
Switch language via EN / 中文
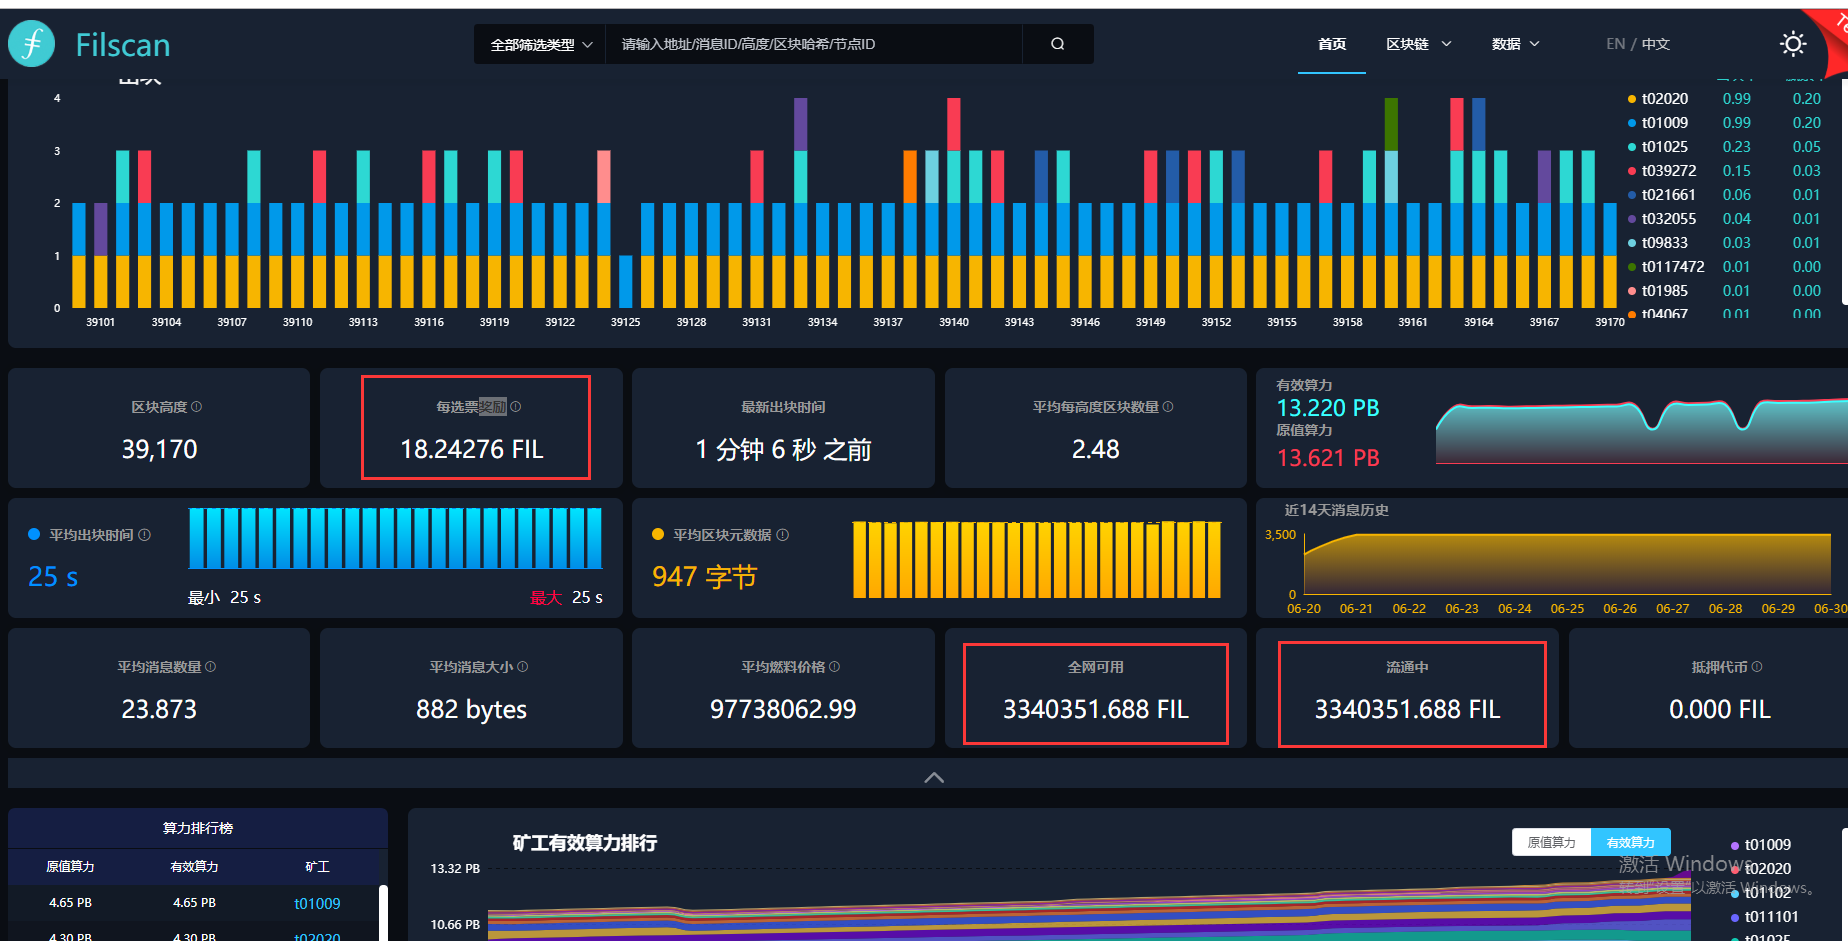pyautogui.click(x=1638, y=44)
